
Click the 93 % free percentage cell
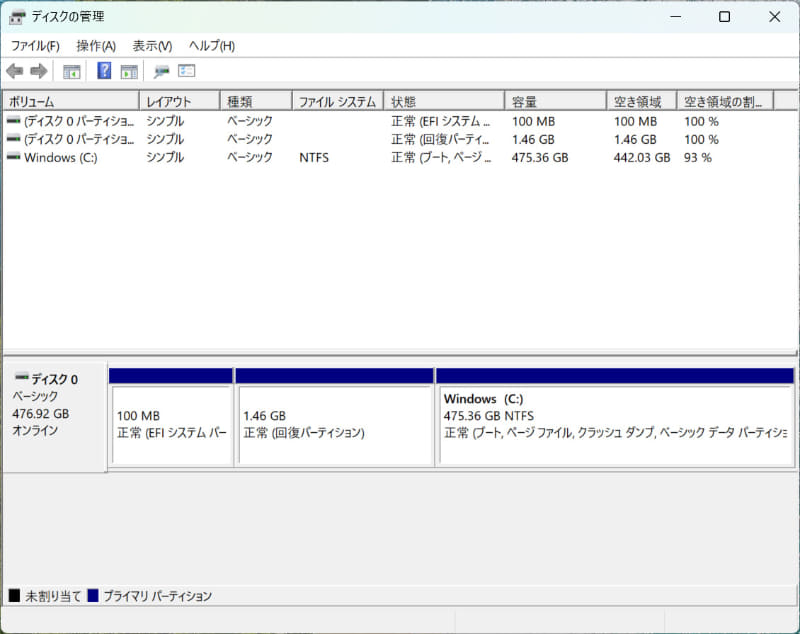[x=698, y=158]
